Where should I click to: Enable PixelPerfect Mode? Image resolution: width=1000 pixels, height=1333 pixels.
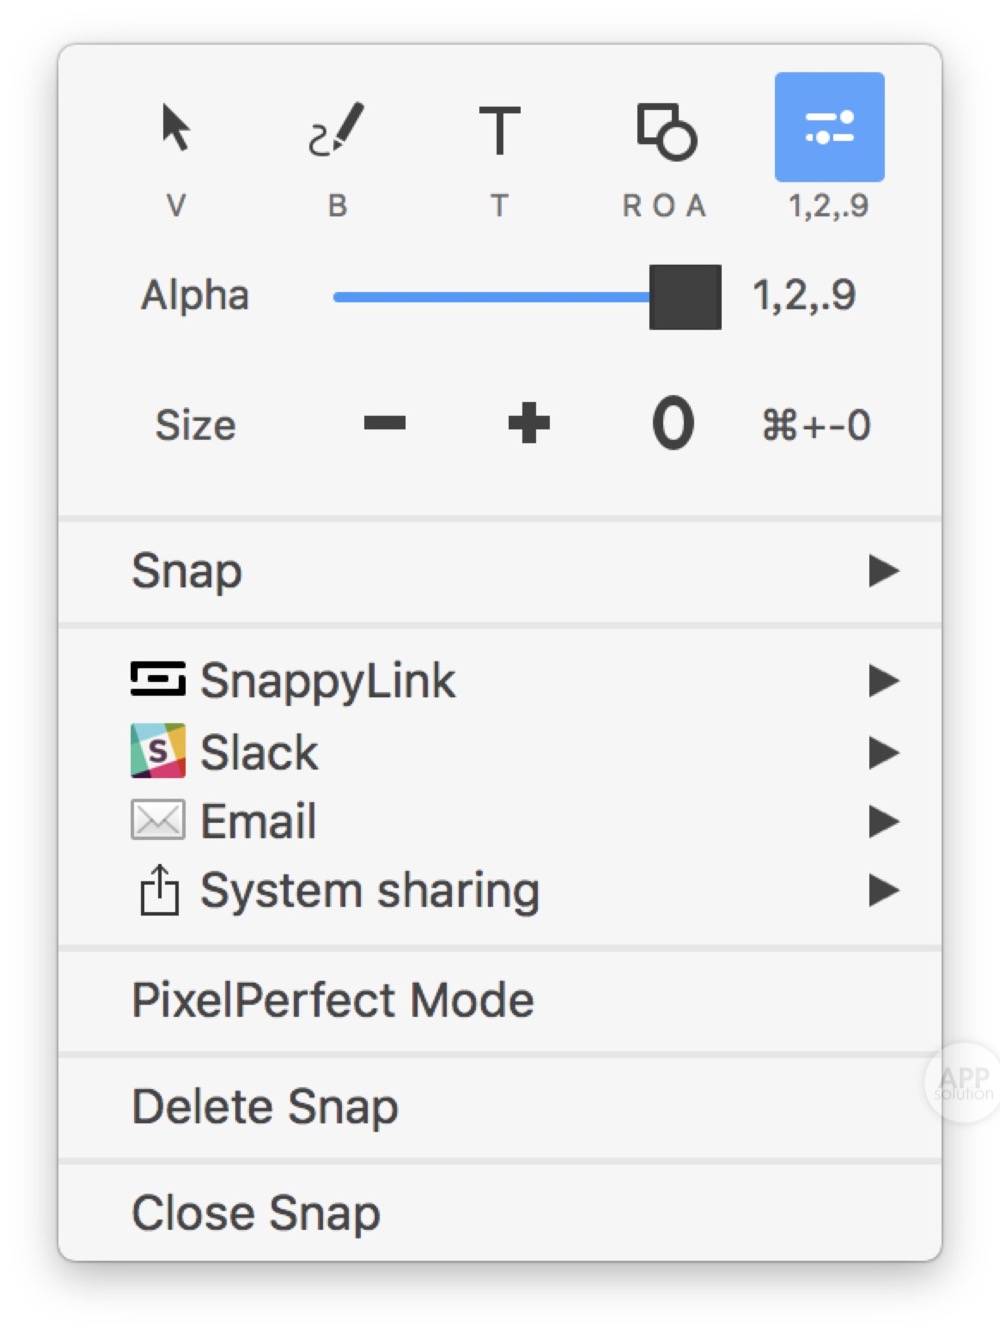[332, 998]
